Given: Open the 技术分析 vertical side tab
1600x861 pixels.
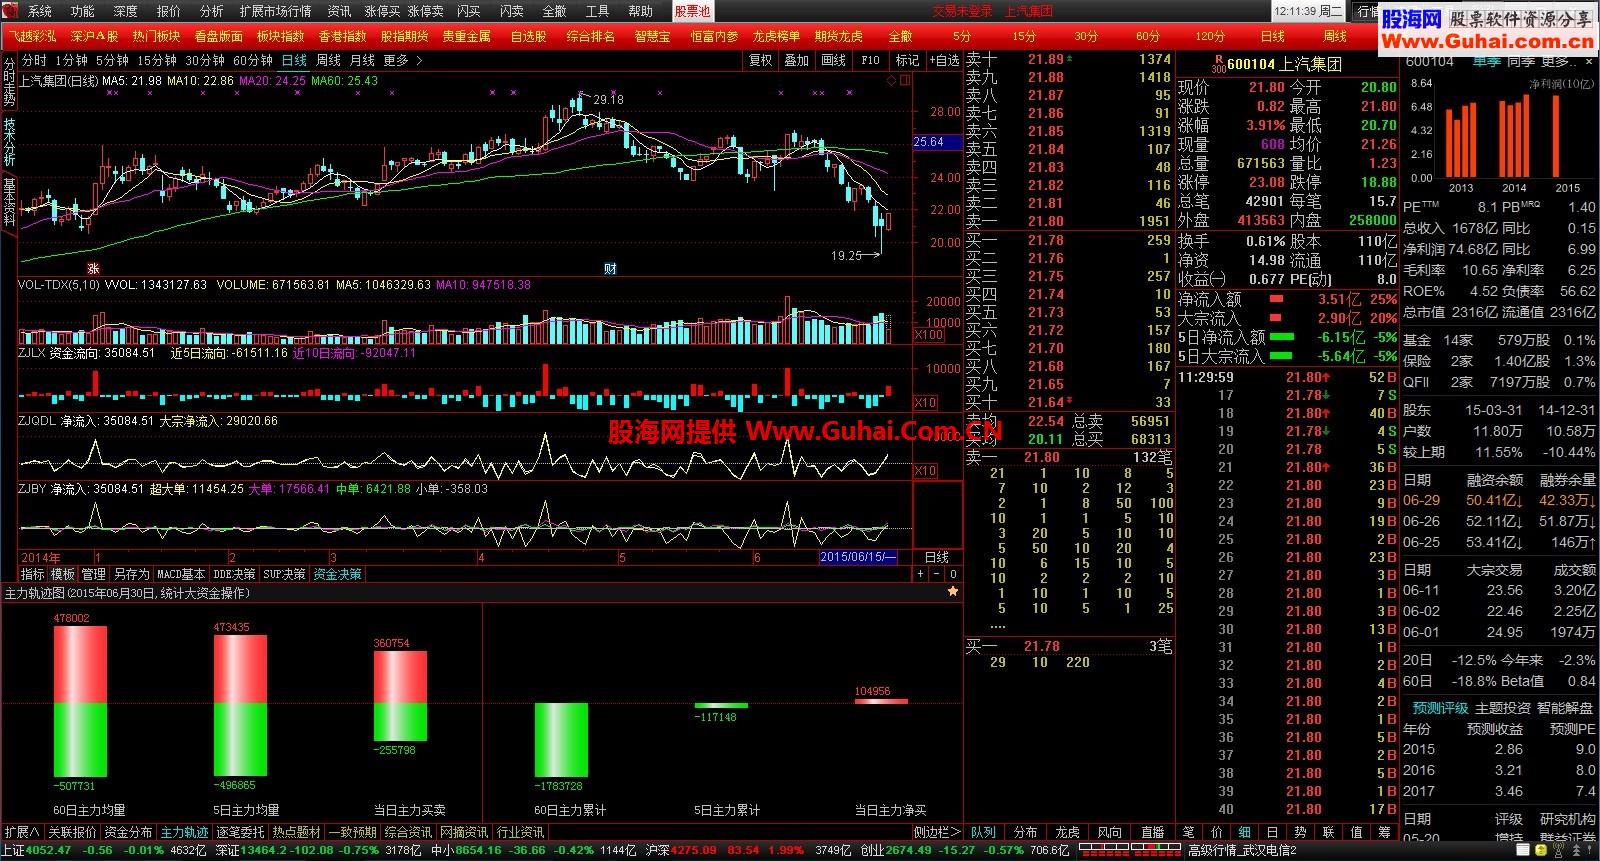Looking at the screenshot, I should click(x=9, y=142).
